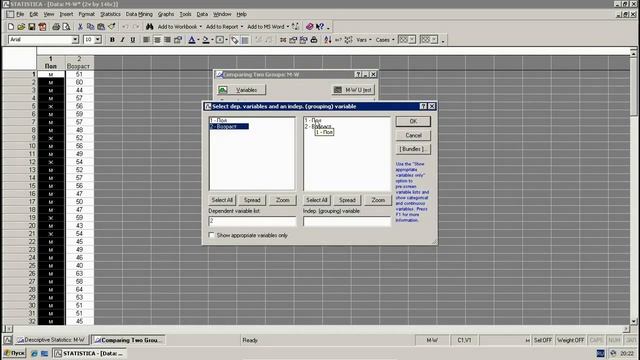
Task: Click the Save floppy disk icon
Action: (31, 27)
